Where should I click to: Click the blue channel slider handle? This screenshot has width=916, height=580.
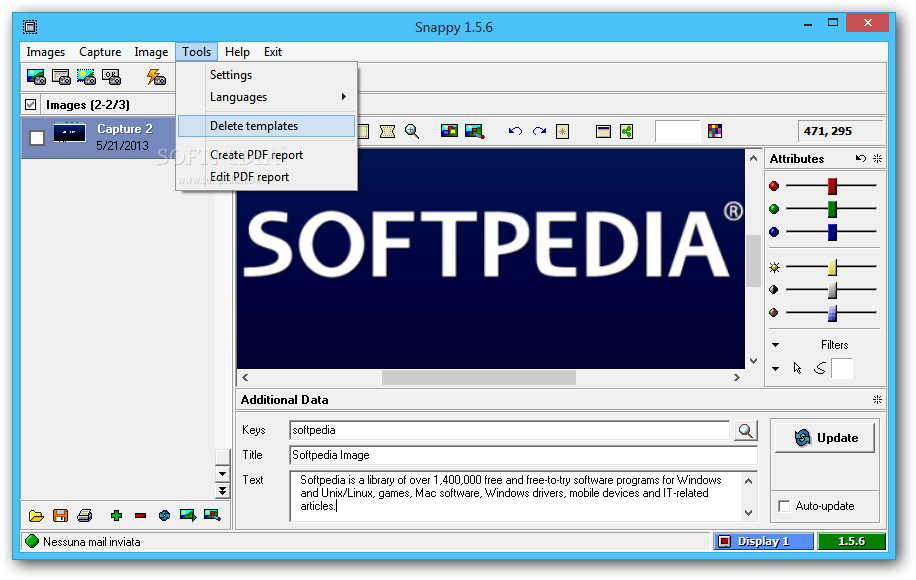[x=832, y=232]
